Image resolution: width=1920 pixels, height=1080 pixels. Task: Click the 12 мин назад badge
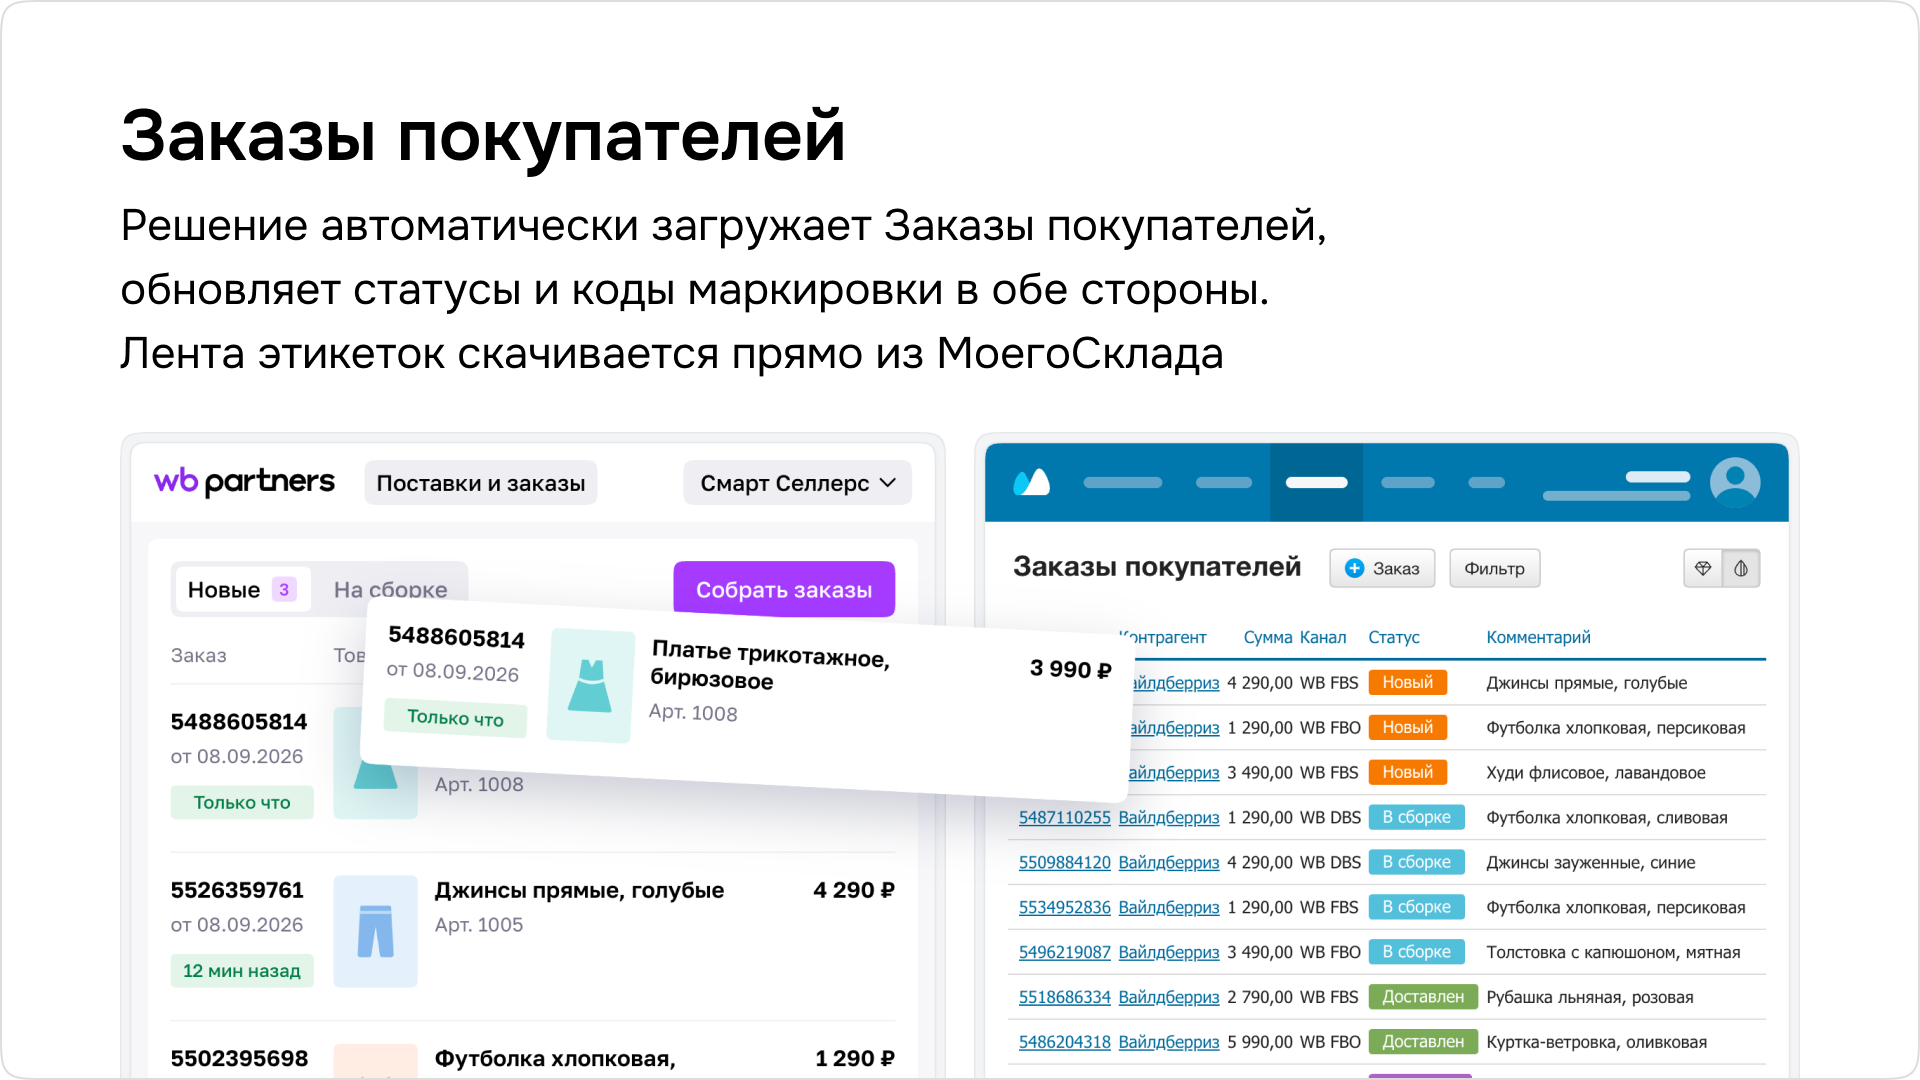[x=242, y=970]
